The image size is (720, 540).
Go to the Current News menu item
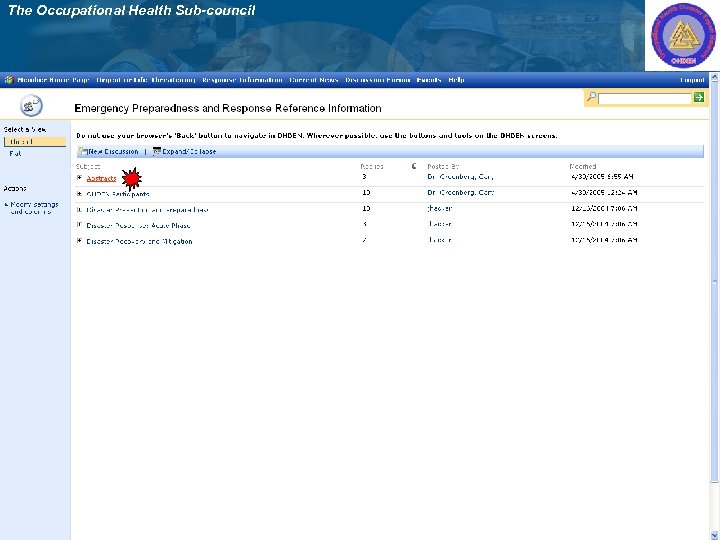click(x=314, y=80)
